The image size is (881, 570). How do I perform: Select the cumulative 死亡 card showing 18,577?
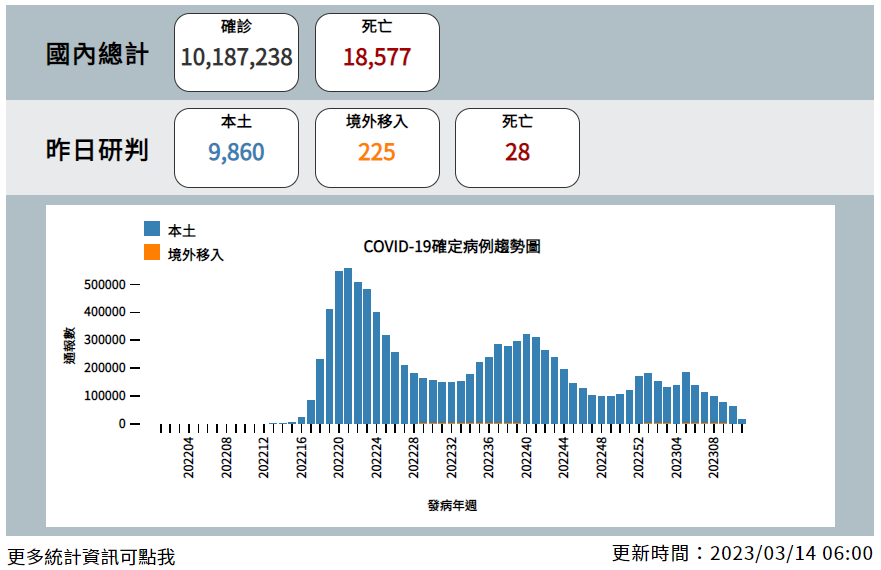[377, 52]
